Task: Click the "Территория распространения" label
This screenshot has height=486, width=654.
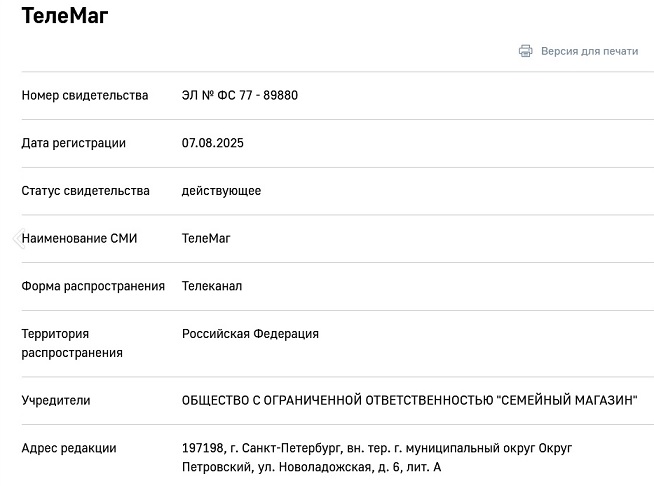Action: [72, 343]
